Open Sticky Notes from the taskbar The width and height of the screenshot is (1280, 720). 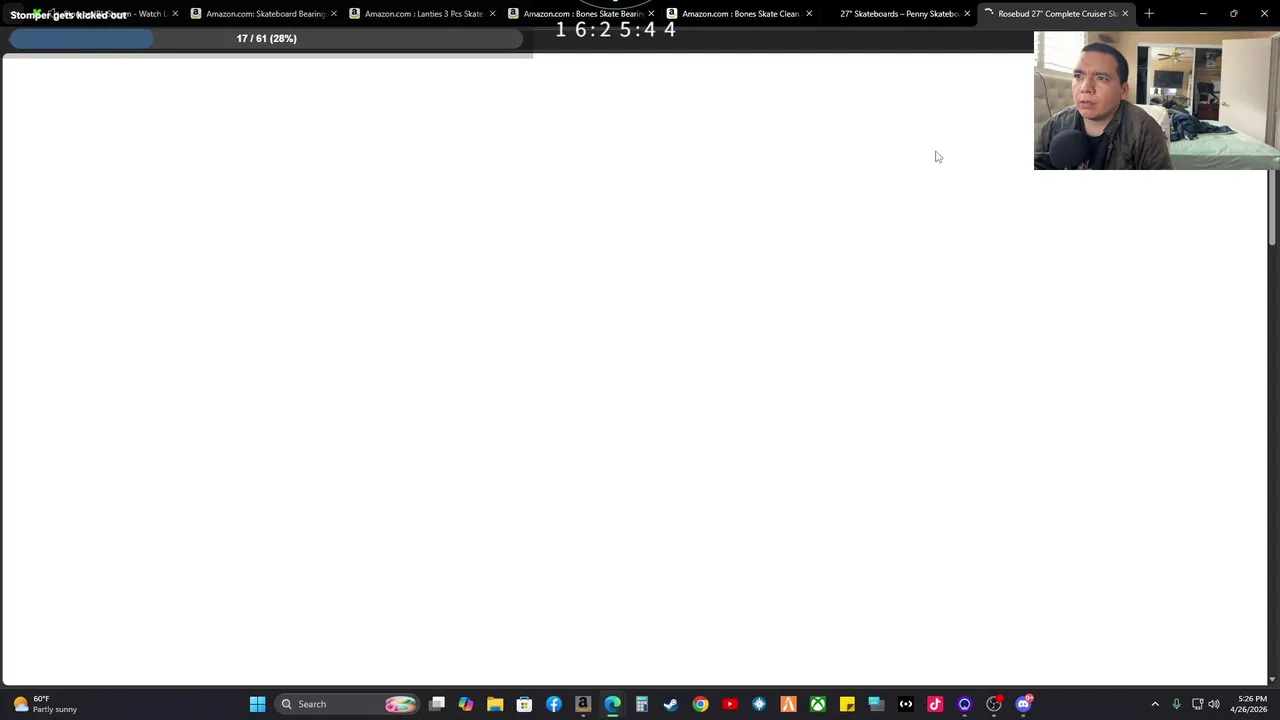(847, 704)
